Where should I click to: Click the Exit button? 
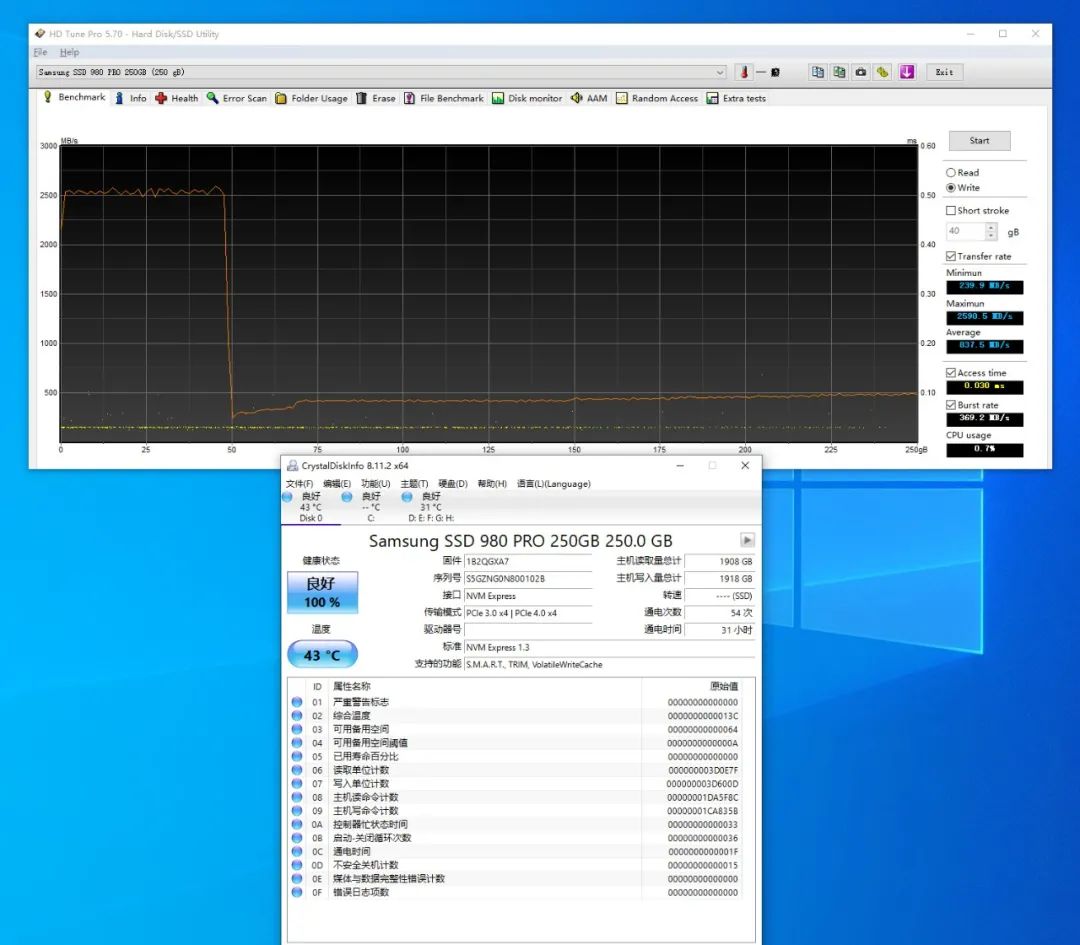coord(944,72)
